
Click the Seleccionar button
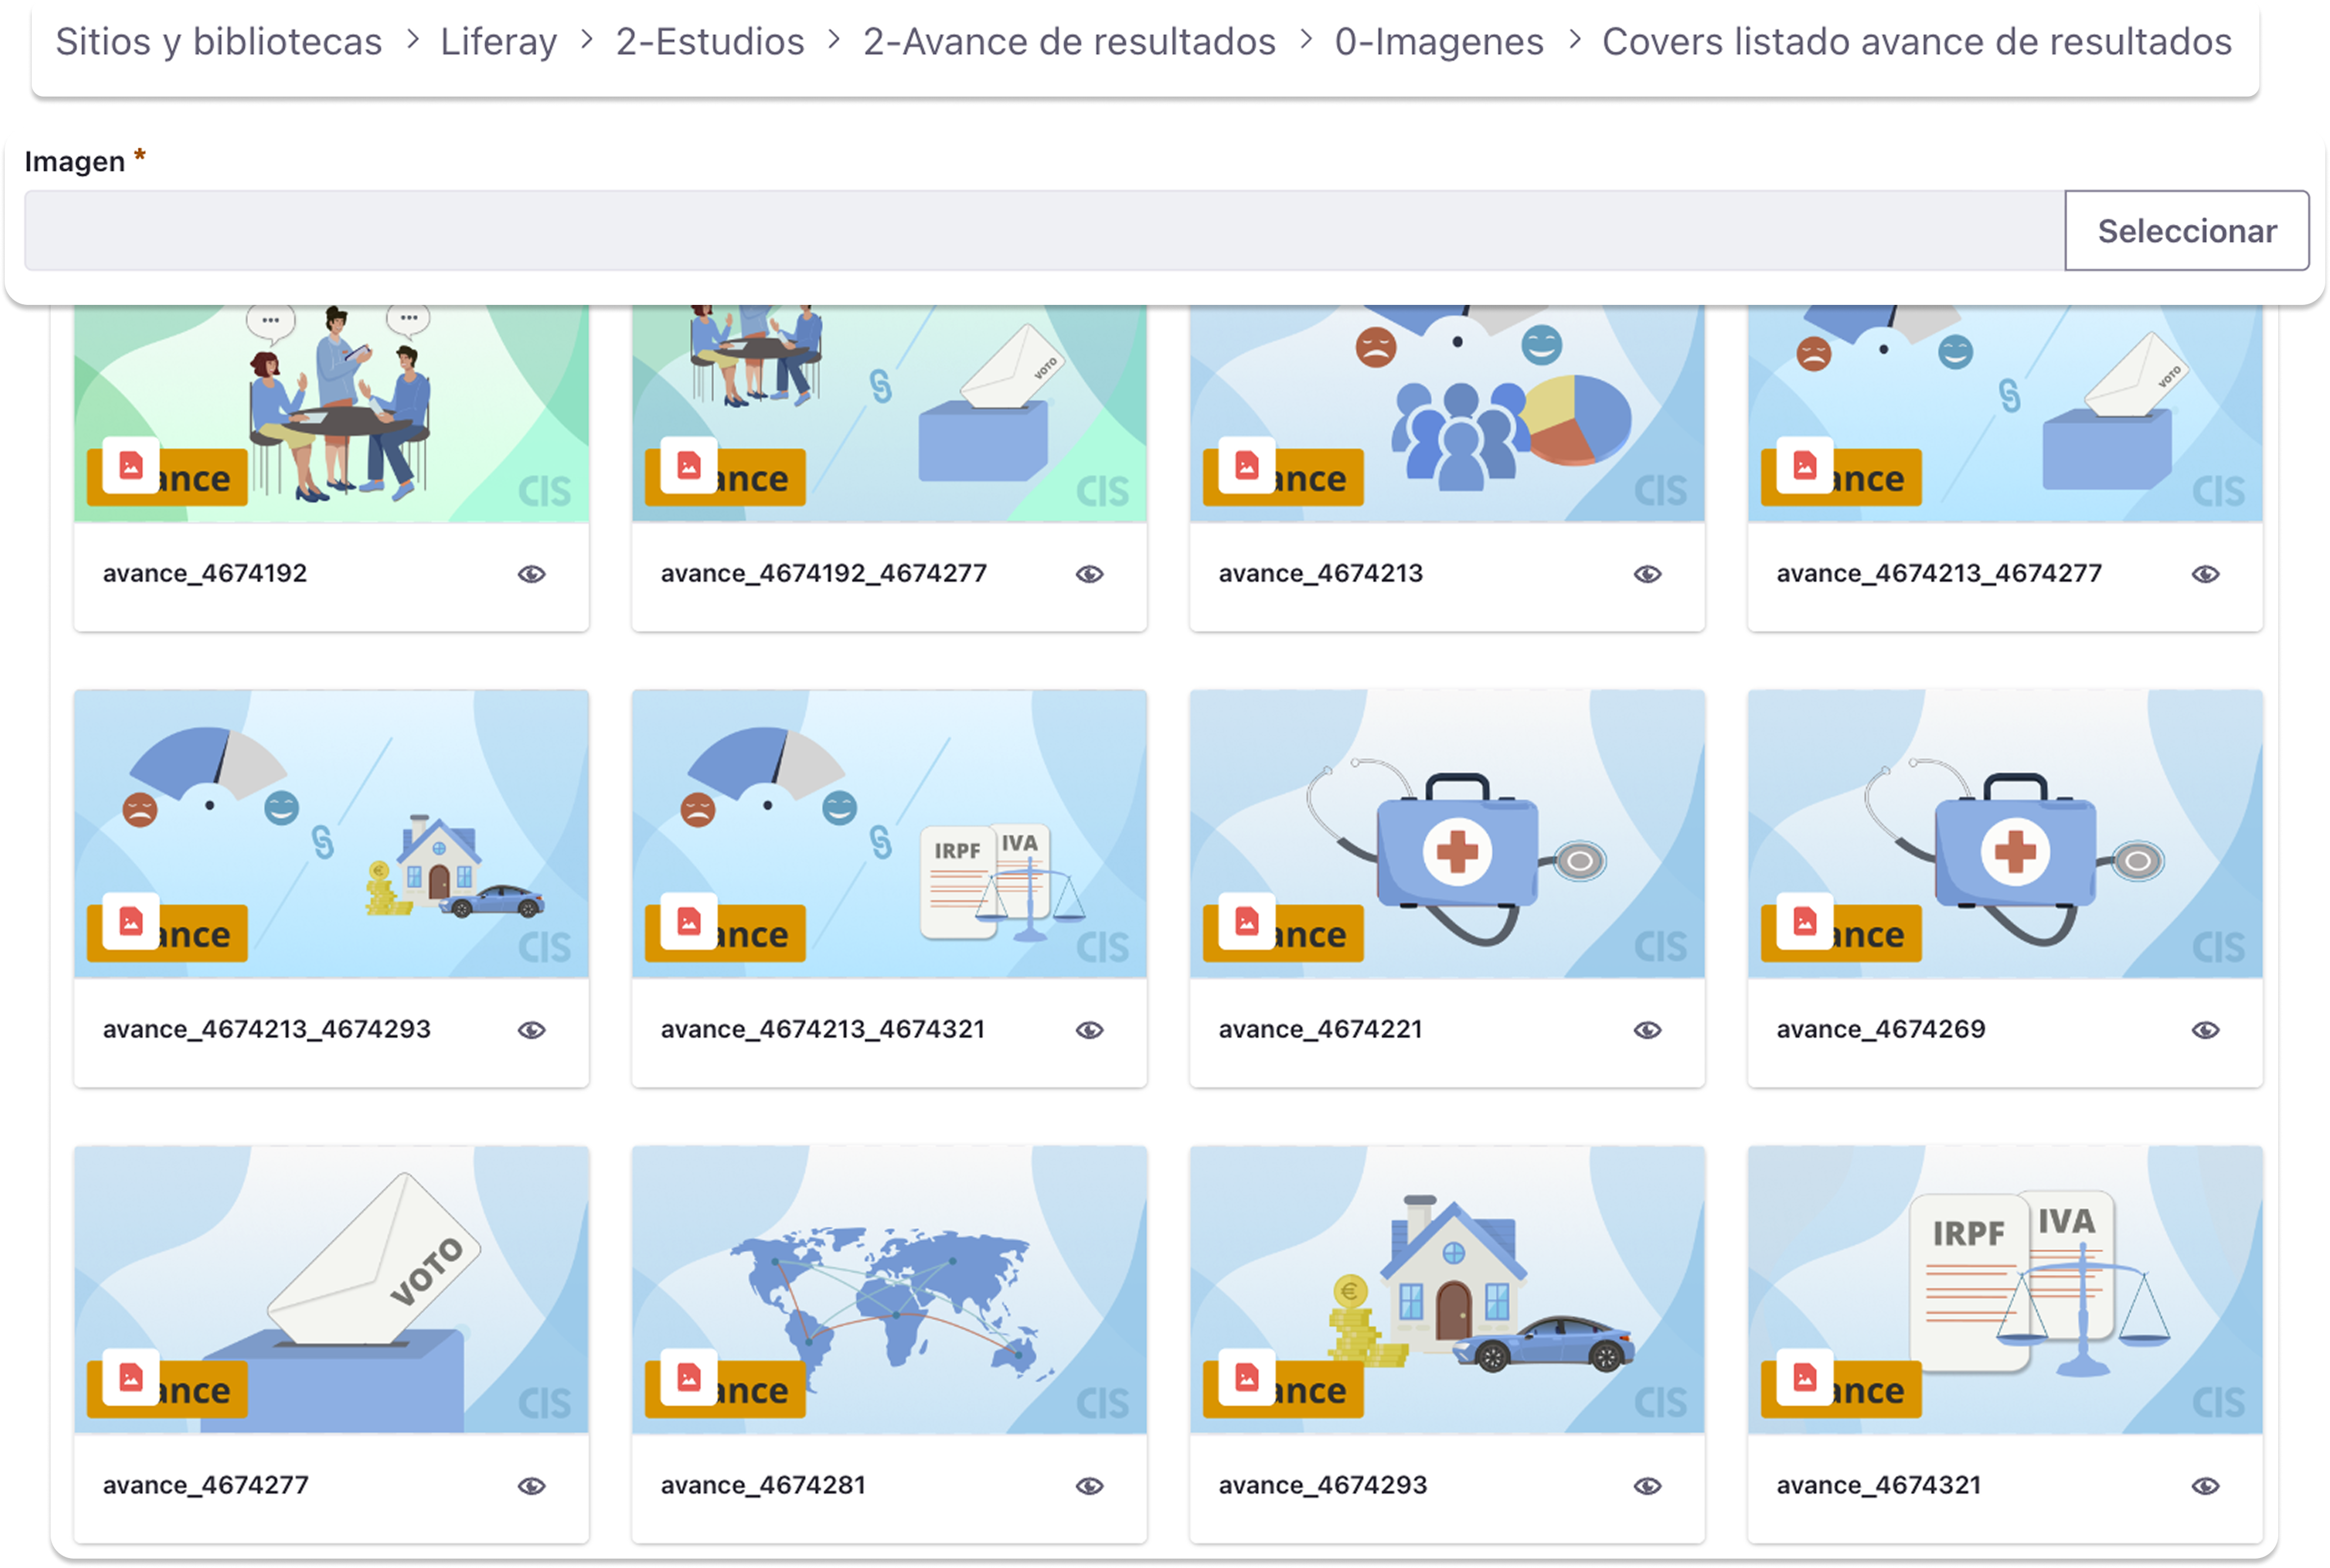[x=2186, y=231]
